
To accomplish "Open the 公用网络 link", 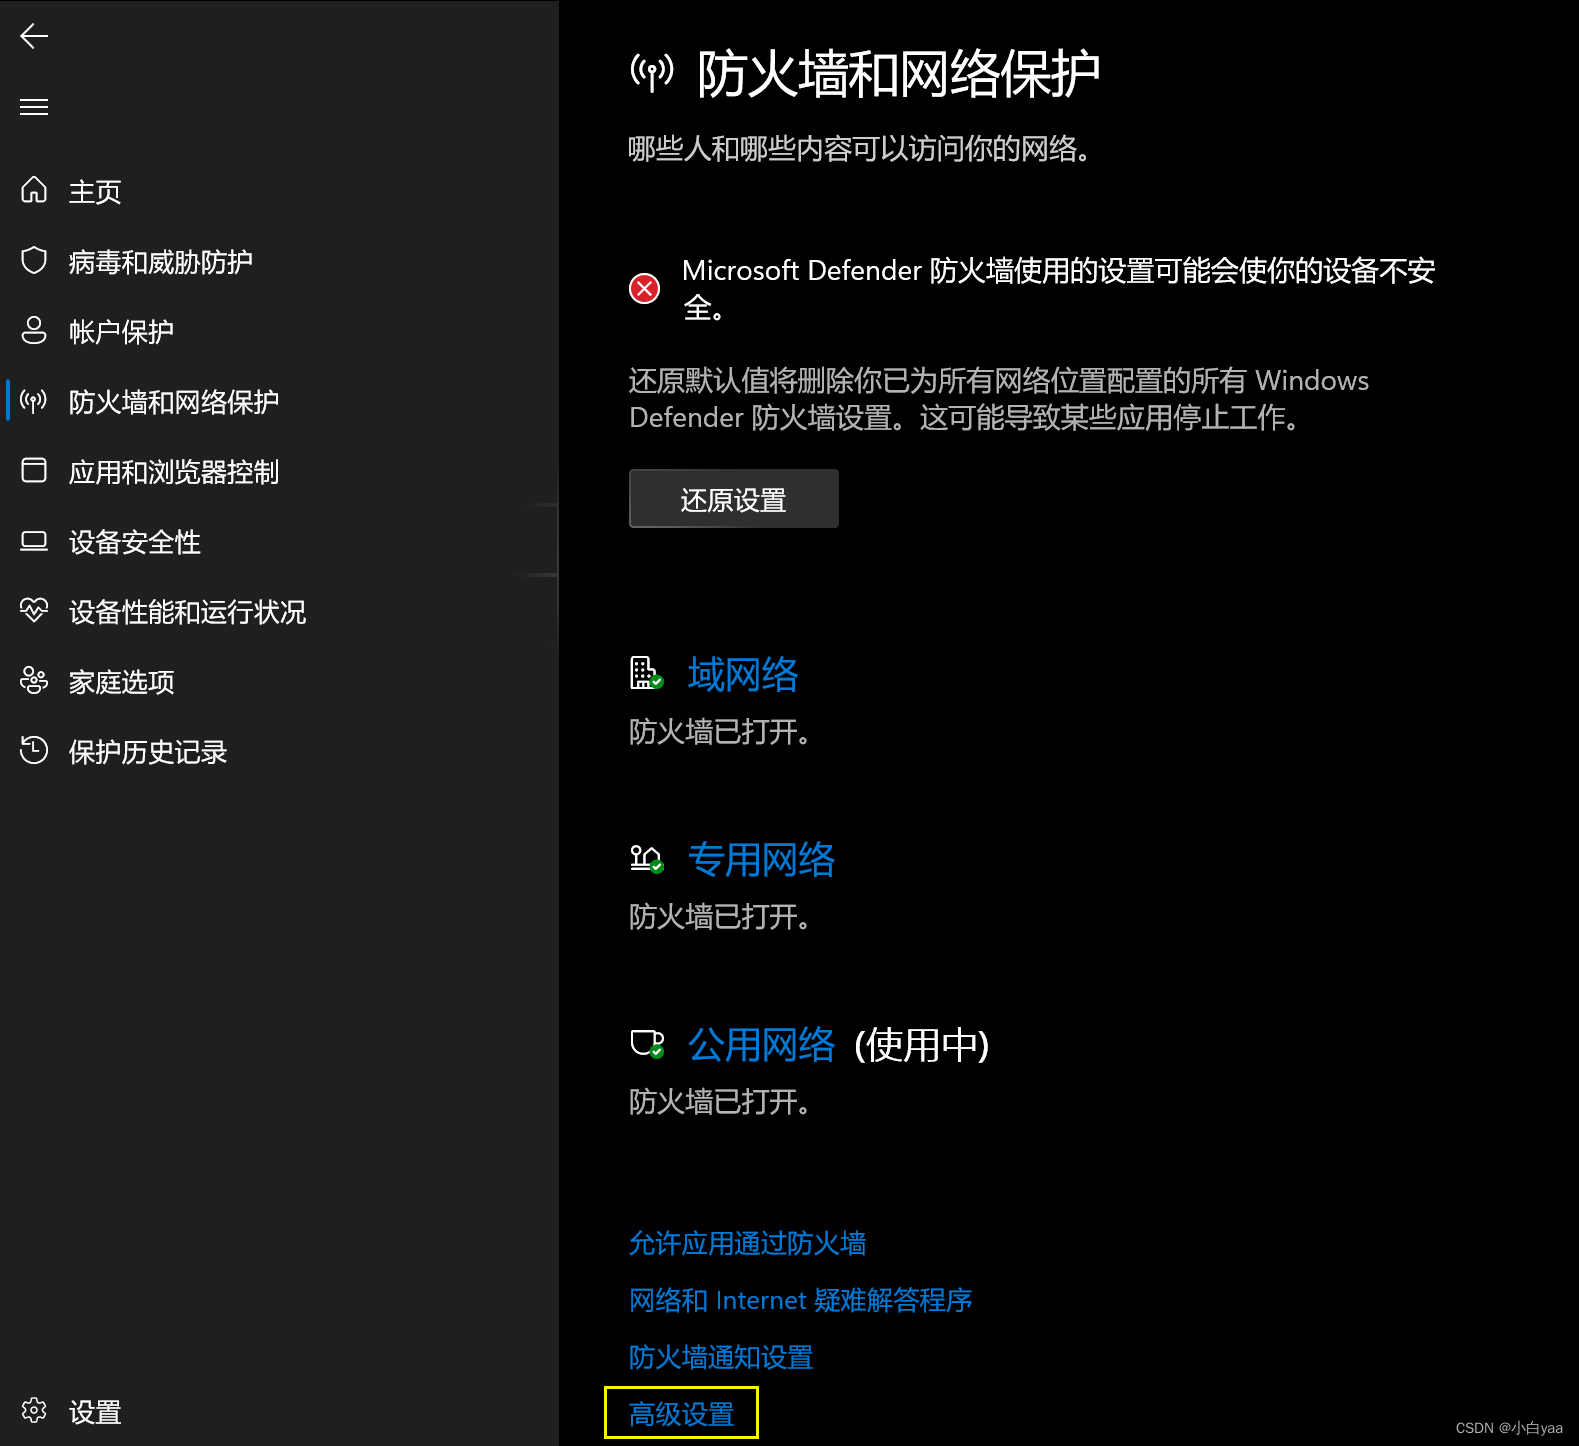I will (761, 1045).
